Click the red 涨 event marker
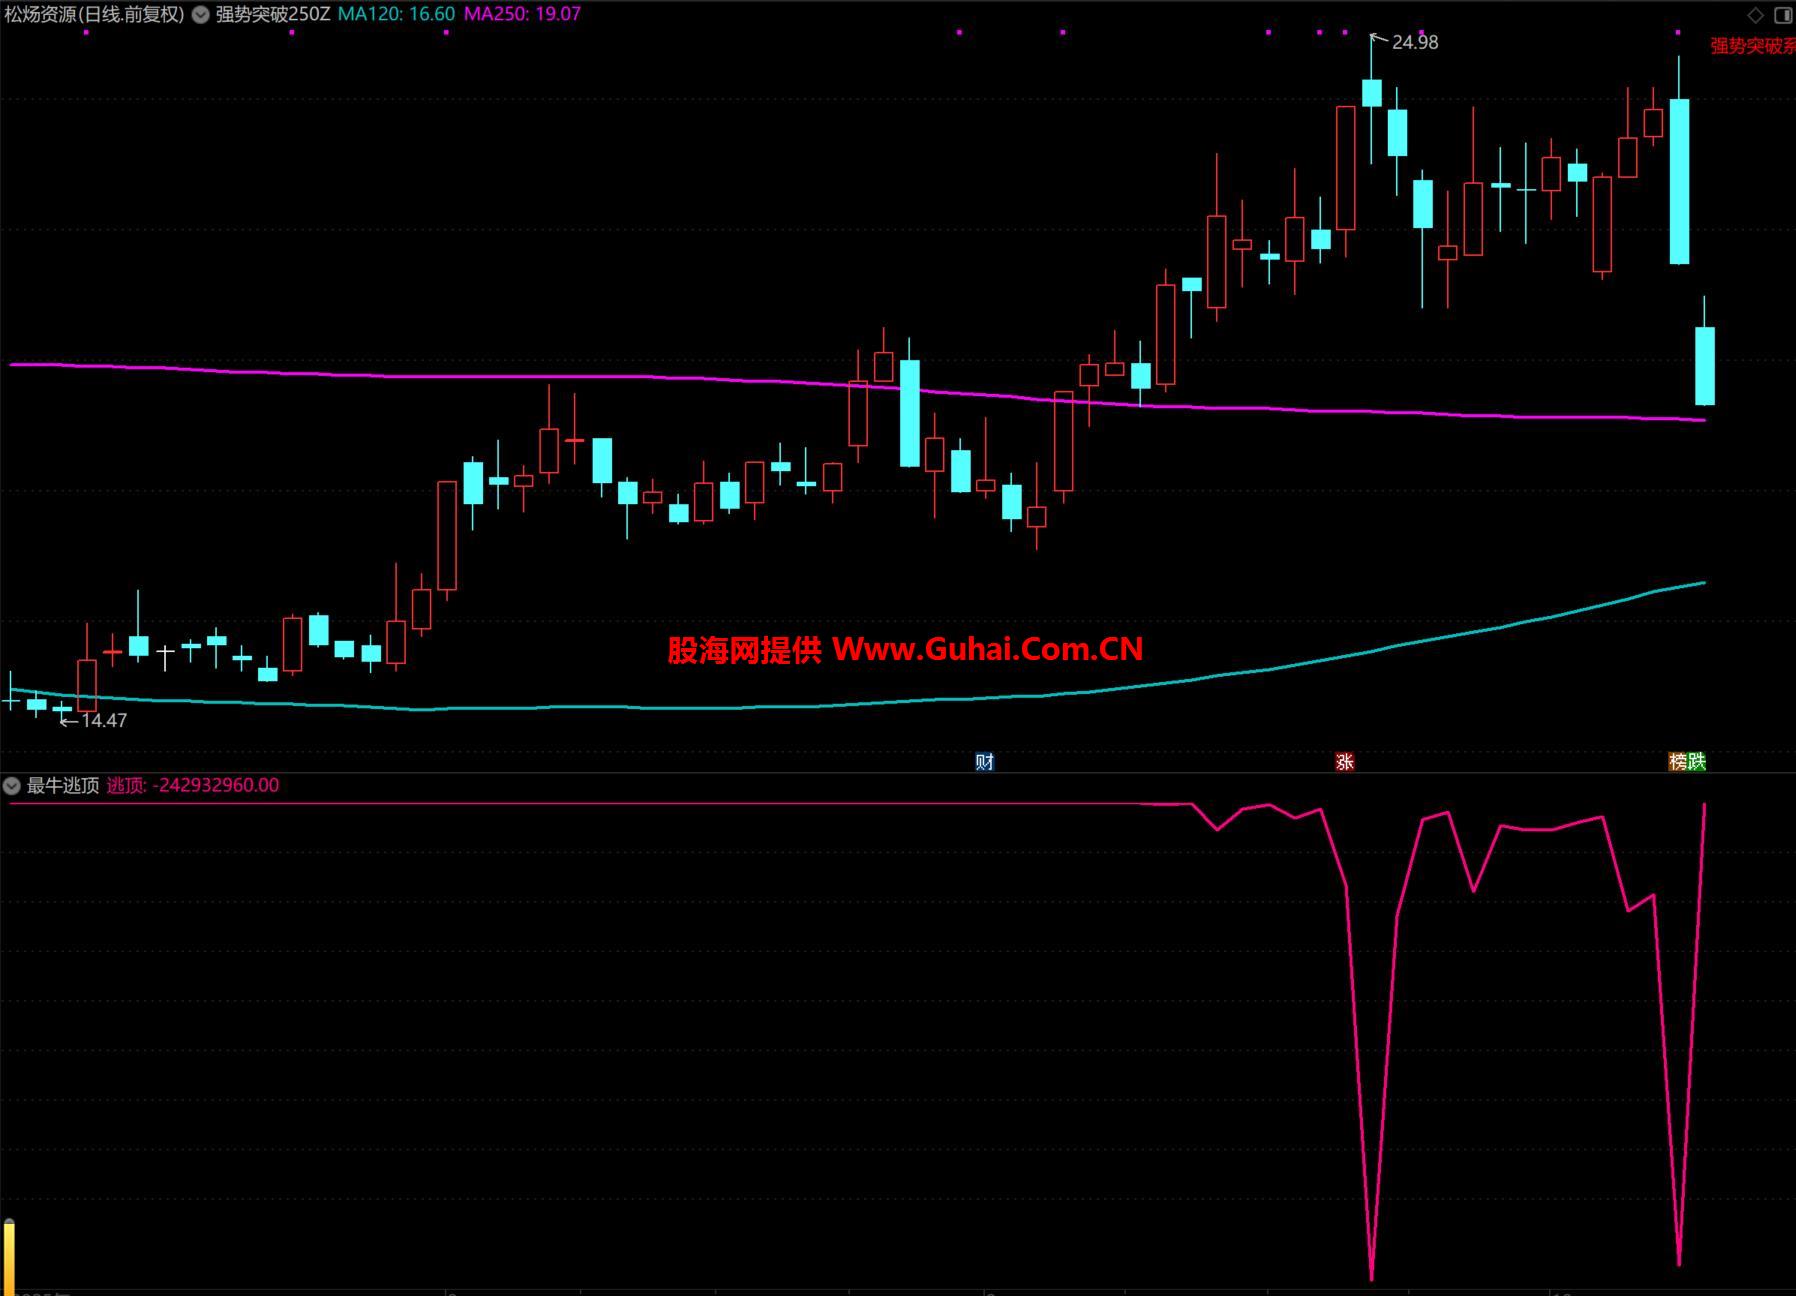This screenshot has height=1296, width=1796. (x=1344, y=762)
